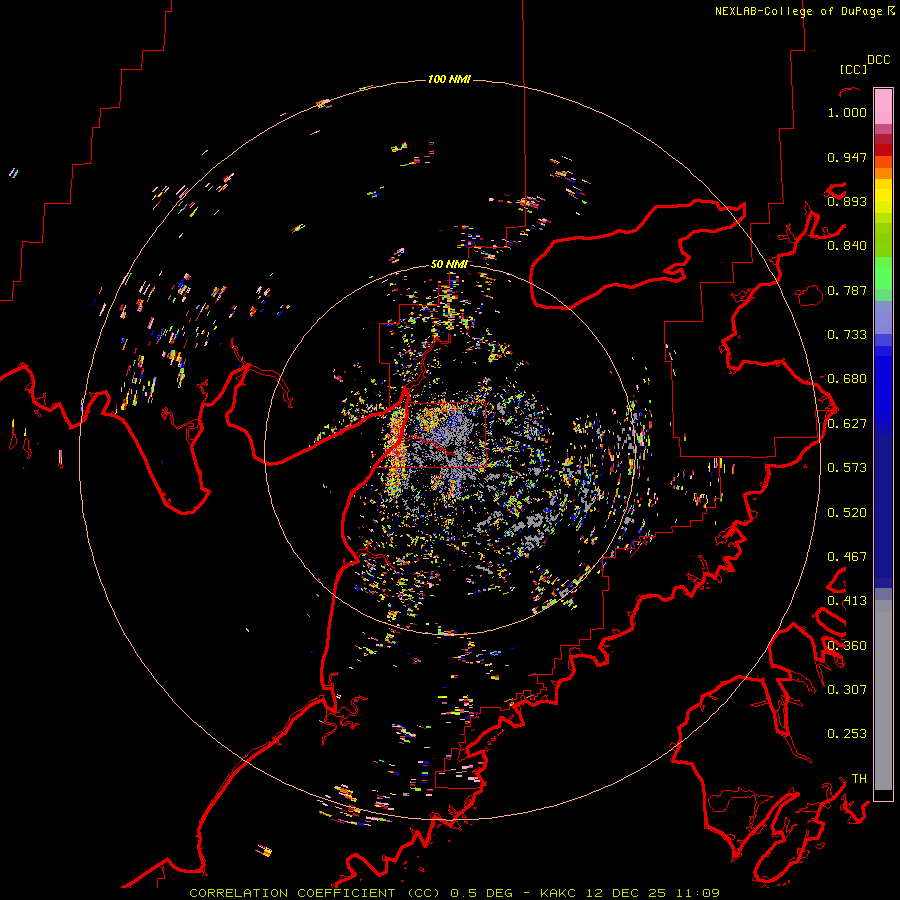This screenshot has height=900, width=900.
Task: Click the gray lower color bar segment
Action: tap(883, 695)
